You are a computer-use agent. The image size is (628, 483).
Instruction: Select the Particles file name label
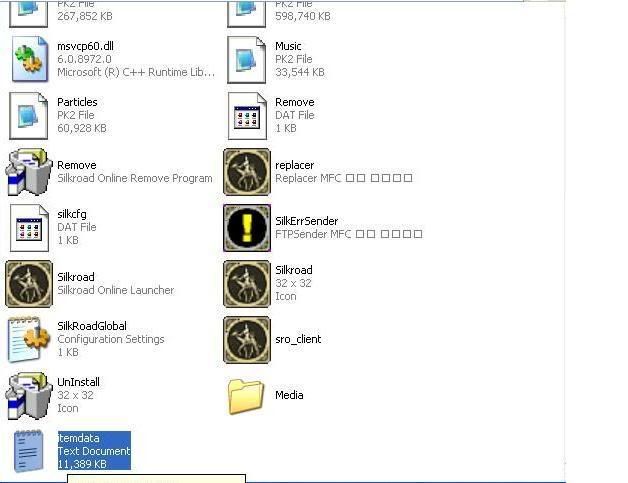(x=77, y=102)
